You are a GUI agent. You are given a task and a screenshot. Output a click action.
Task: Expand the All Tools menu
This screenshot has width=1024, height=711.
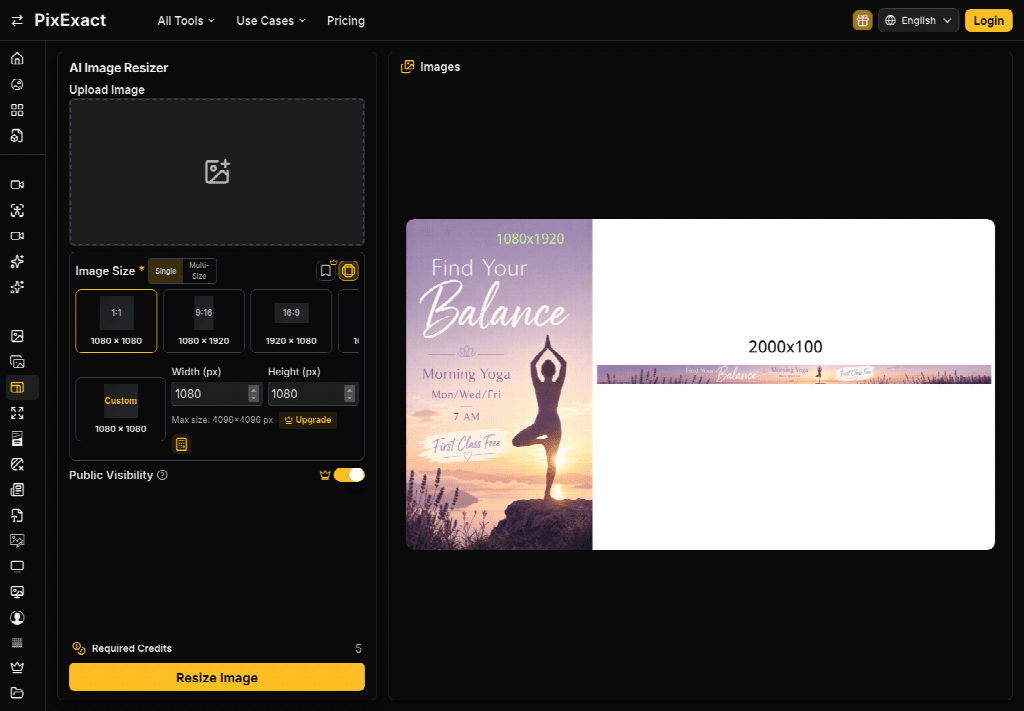tap(186, 21)
